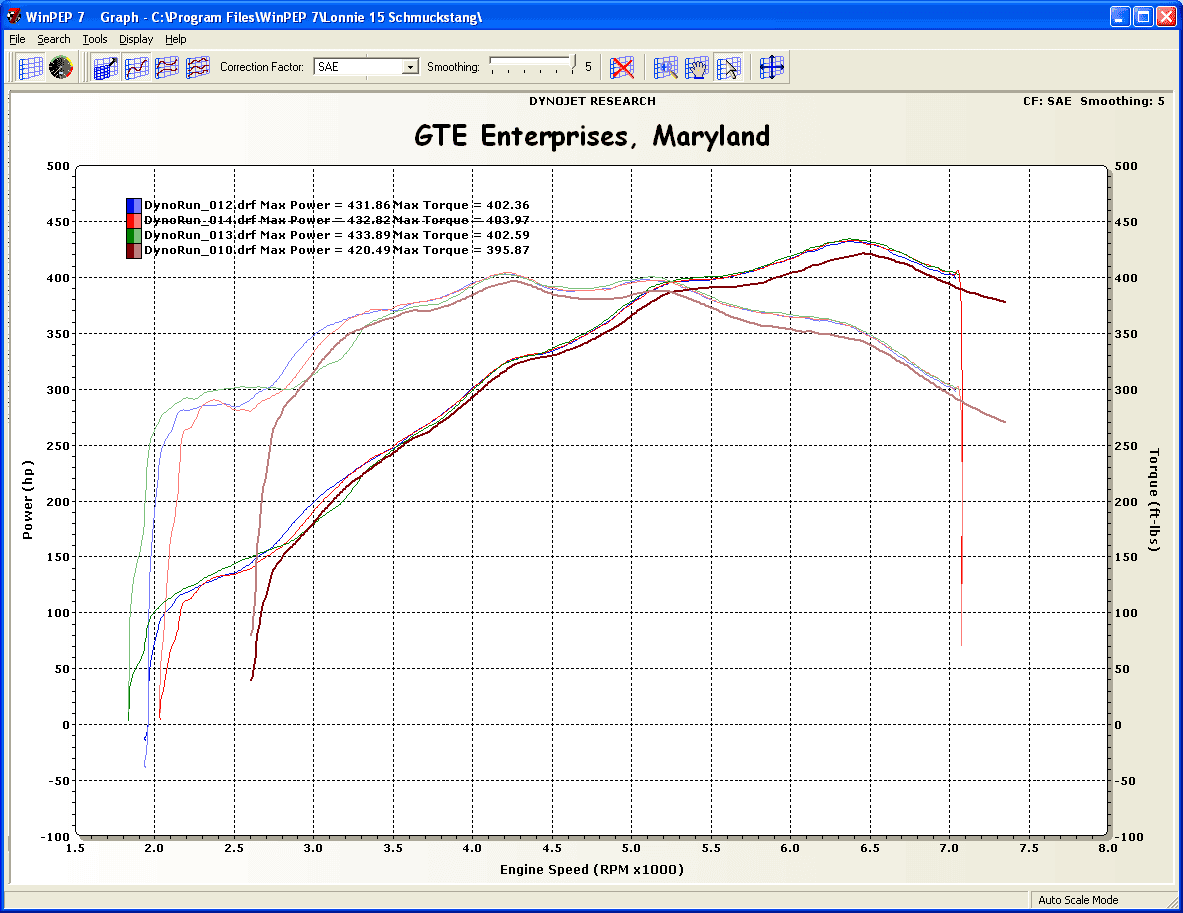1183x913 pixels.
Task: Expand the Correction Factor dropdown arrow
Action: (410, 67)
